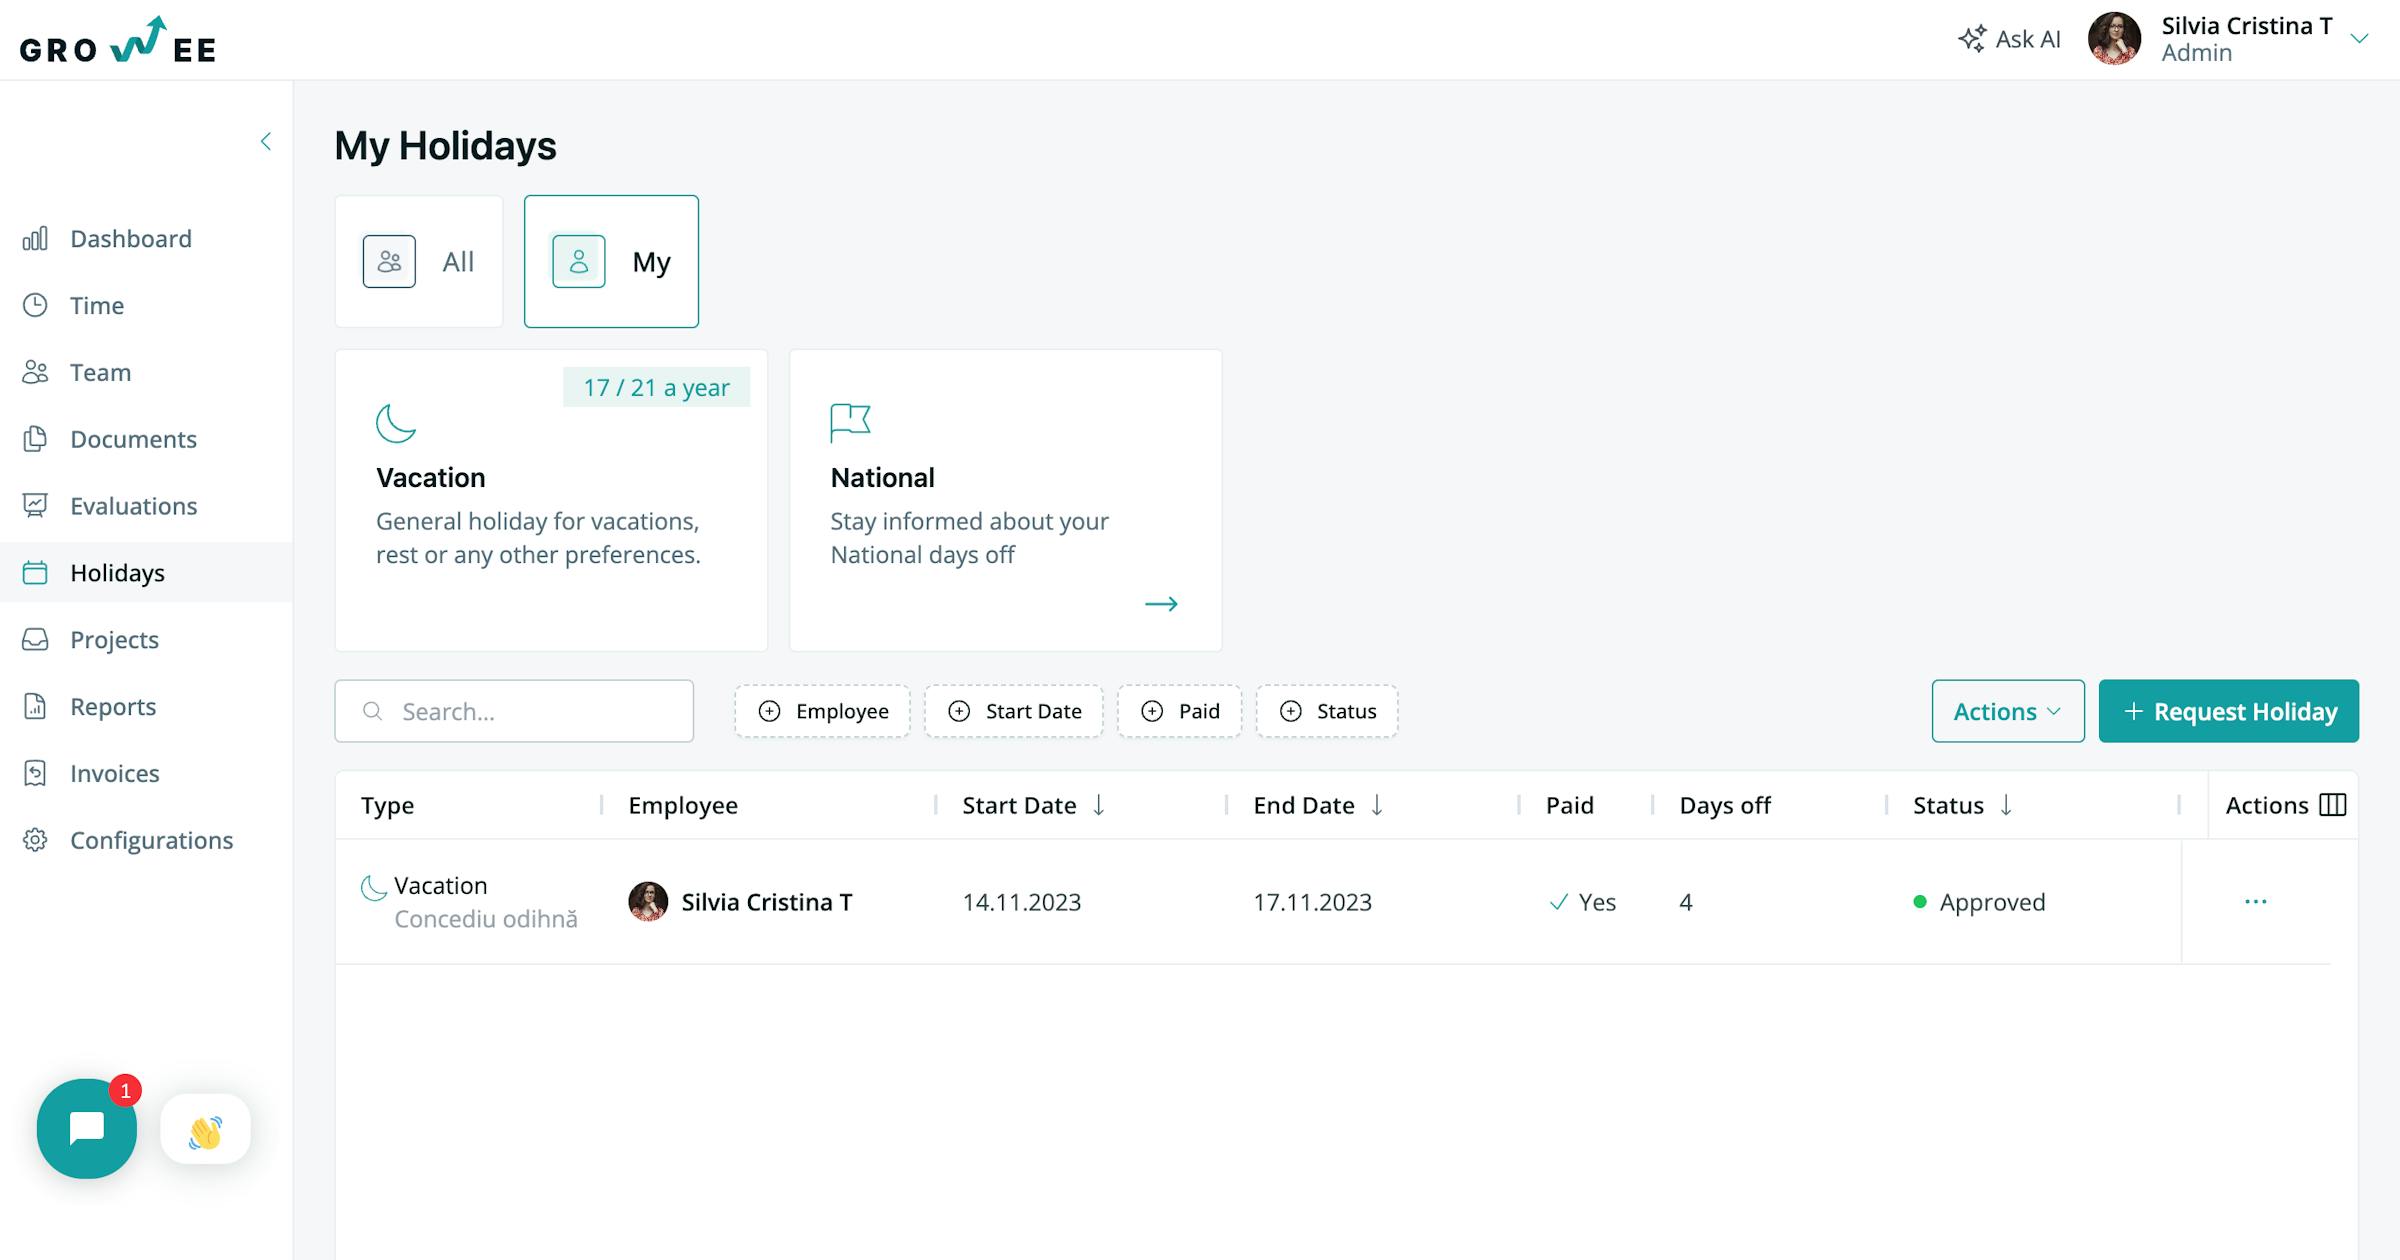Screen dimensions: 2400x1260
Task: Click the Request Holiday button
Action: (x=2229, y=711)
